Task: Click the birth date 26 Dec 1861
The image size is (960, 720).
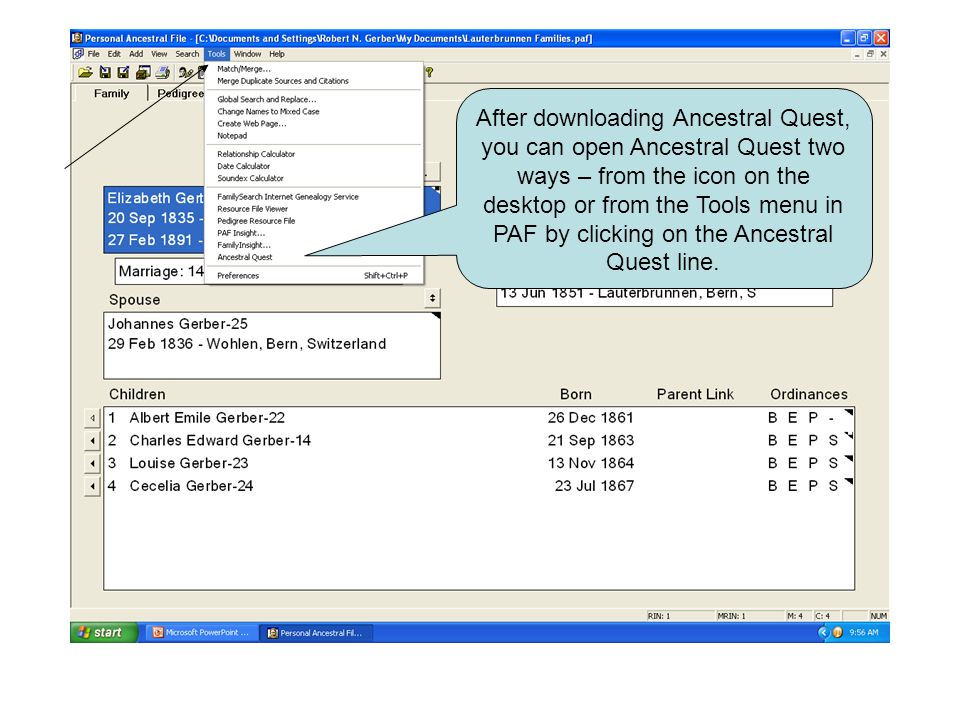Action: pyautogui.click(x=590, y=418)
